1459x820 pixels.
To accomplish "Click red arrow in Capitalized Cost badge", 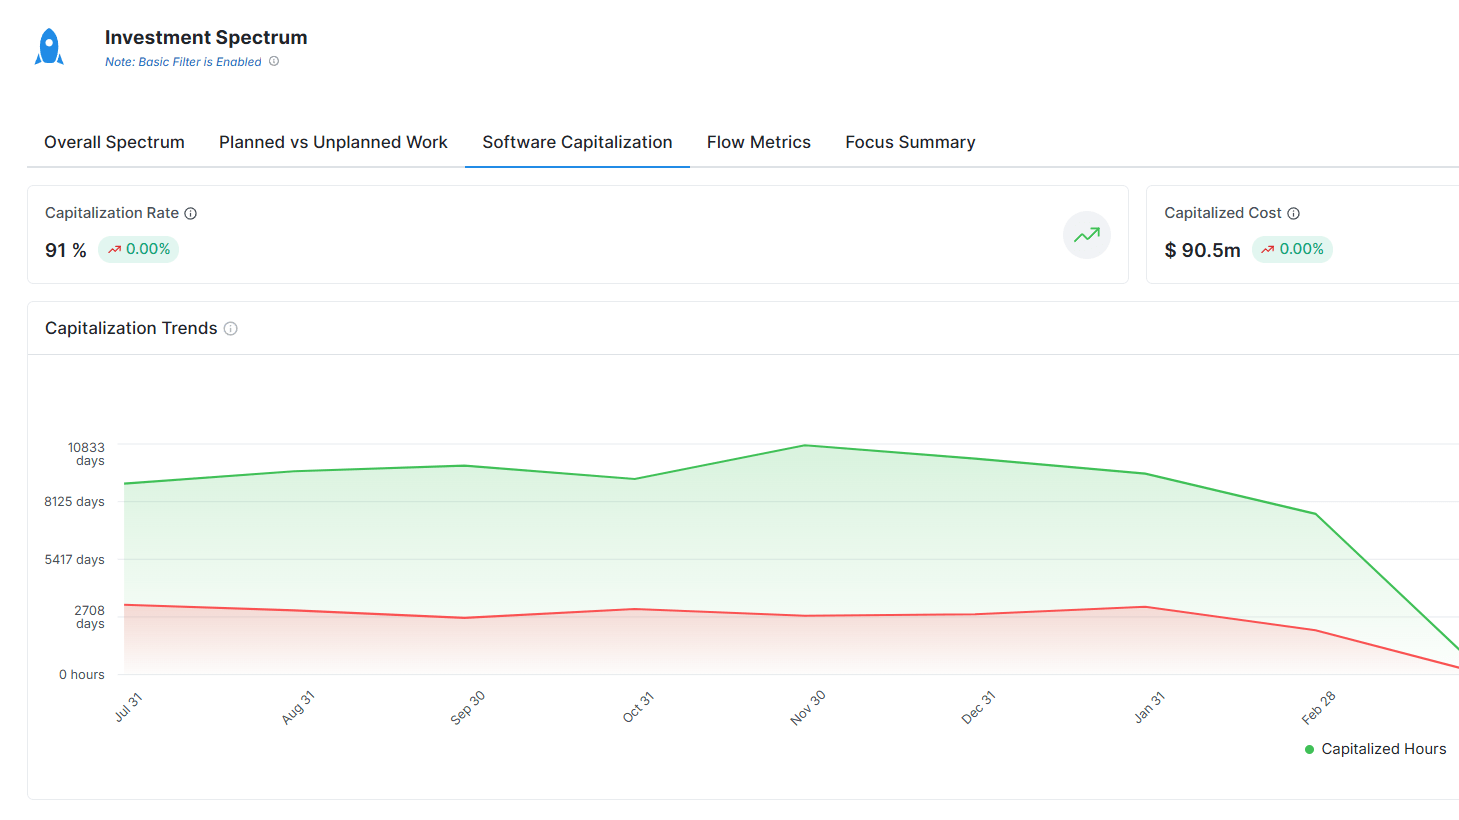I will (x=1268, y=250).
